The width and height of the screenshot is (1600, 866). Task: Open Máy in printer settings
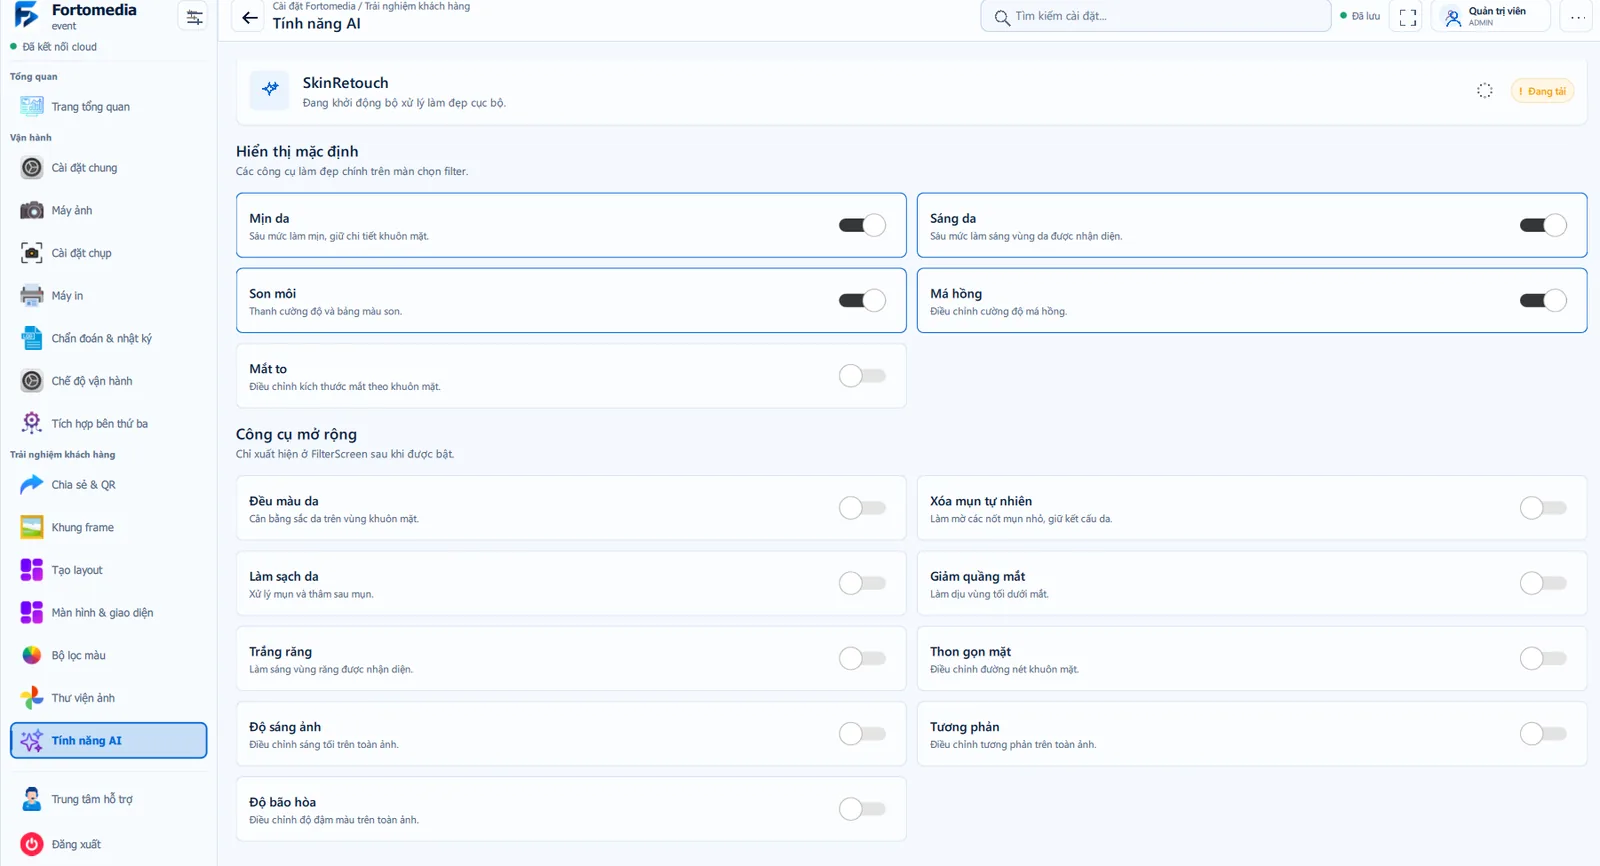click(108, 296)
